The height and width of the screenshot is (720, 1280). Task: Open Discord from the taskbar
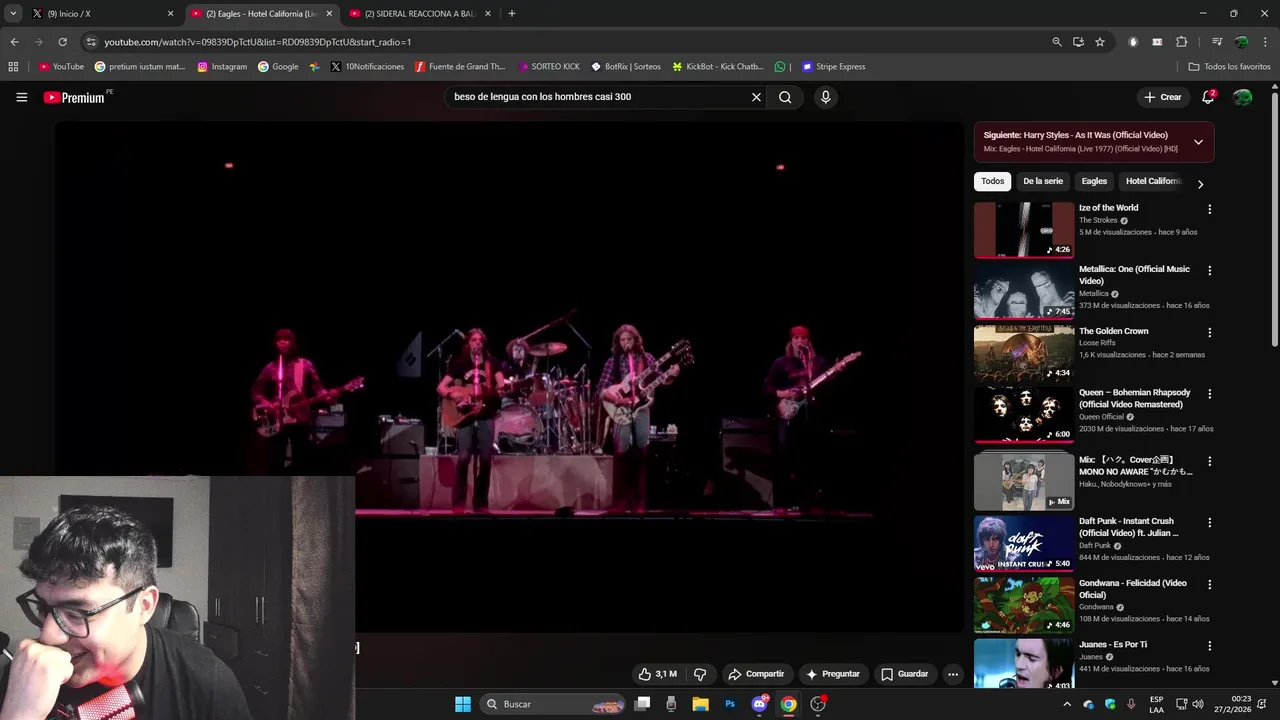coord(759,704)
